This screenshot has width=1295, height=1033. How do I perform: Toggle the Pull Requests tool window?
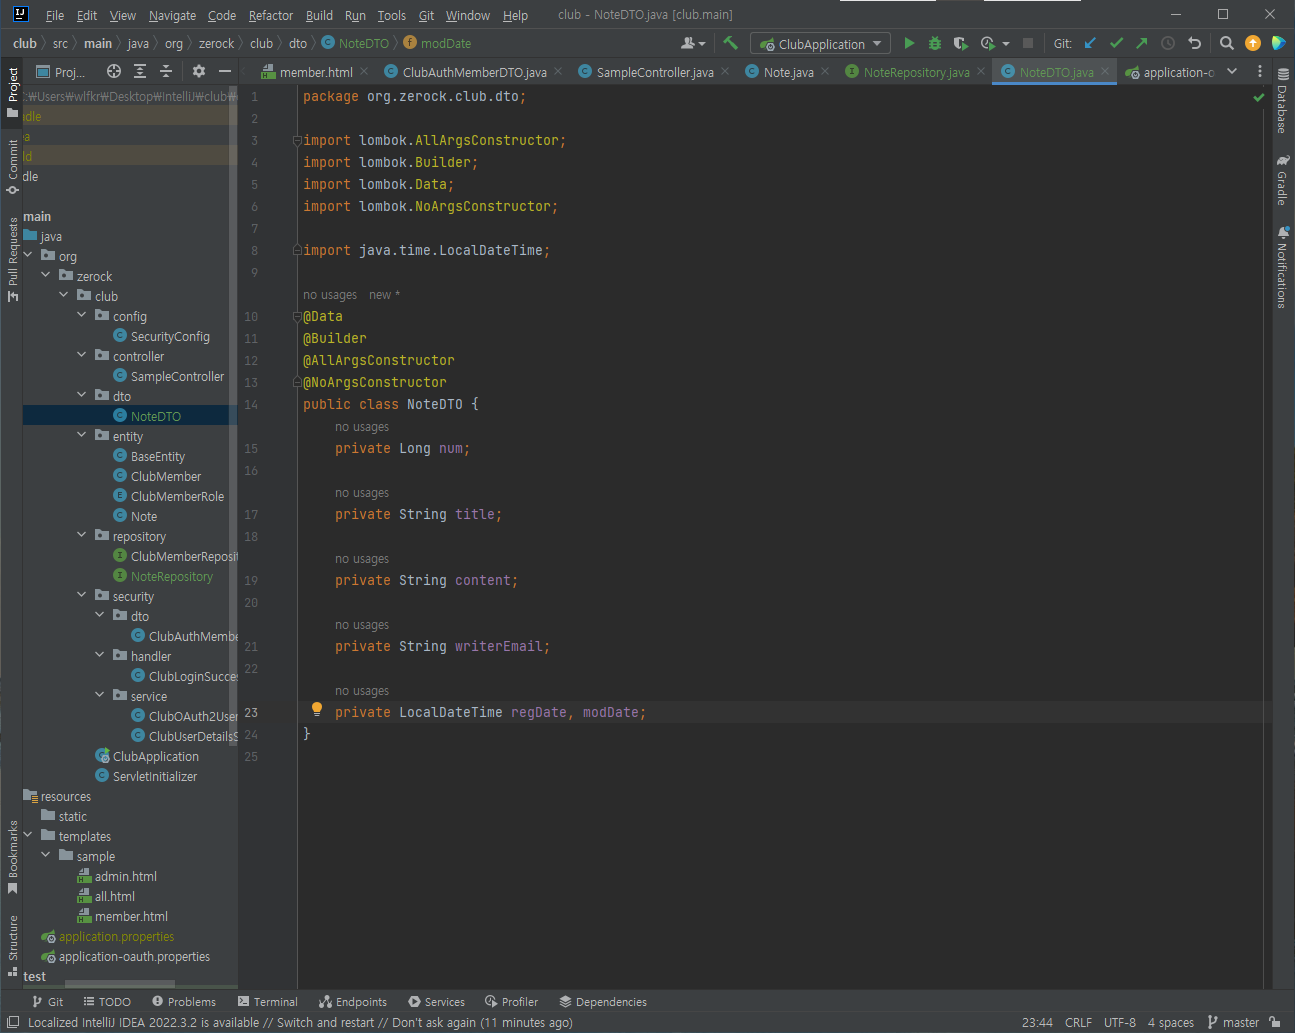point(12,259)
